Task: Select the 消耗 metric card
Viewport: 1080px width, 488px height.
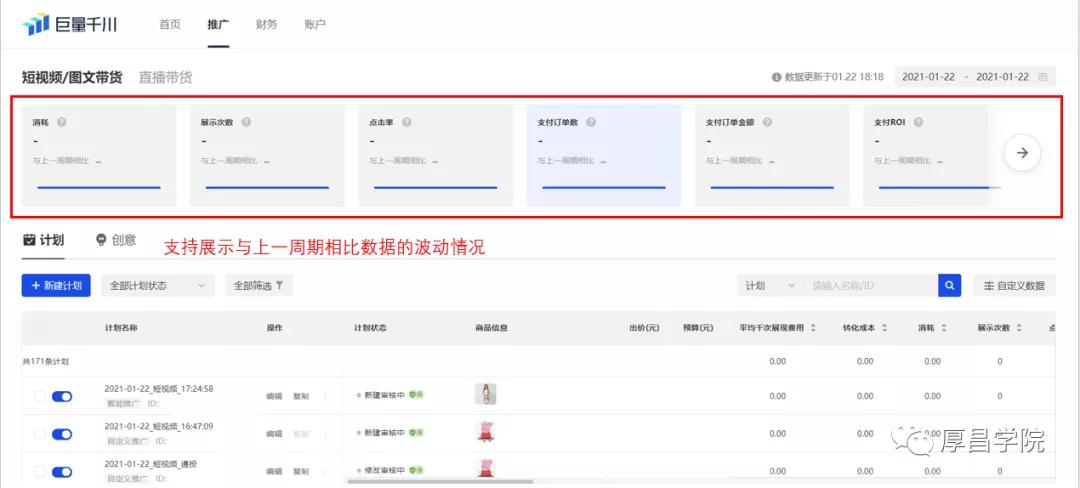Action: click(99, 156)
